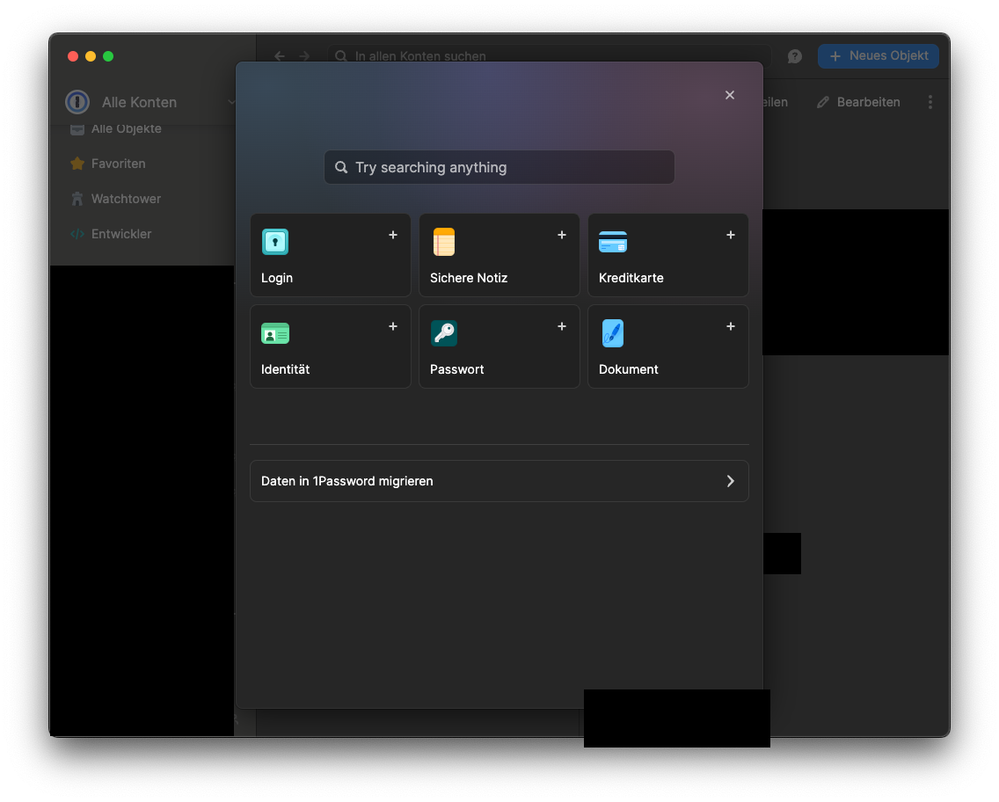
Task: Click the dialog search magnifier icon
Action: coord(341,168)
